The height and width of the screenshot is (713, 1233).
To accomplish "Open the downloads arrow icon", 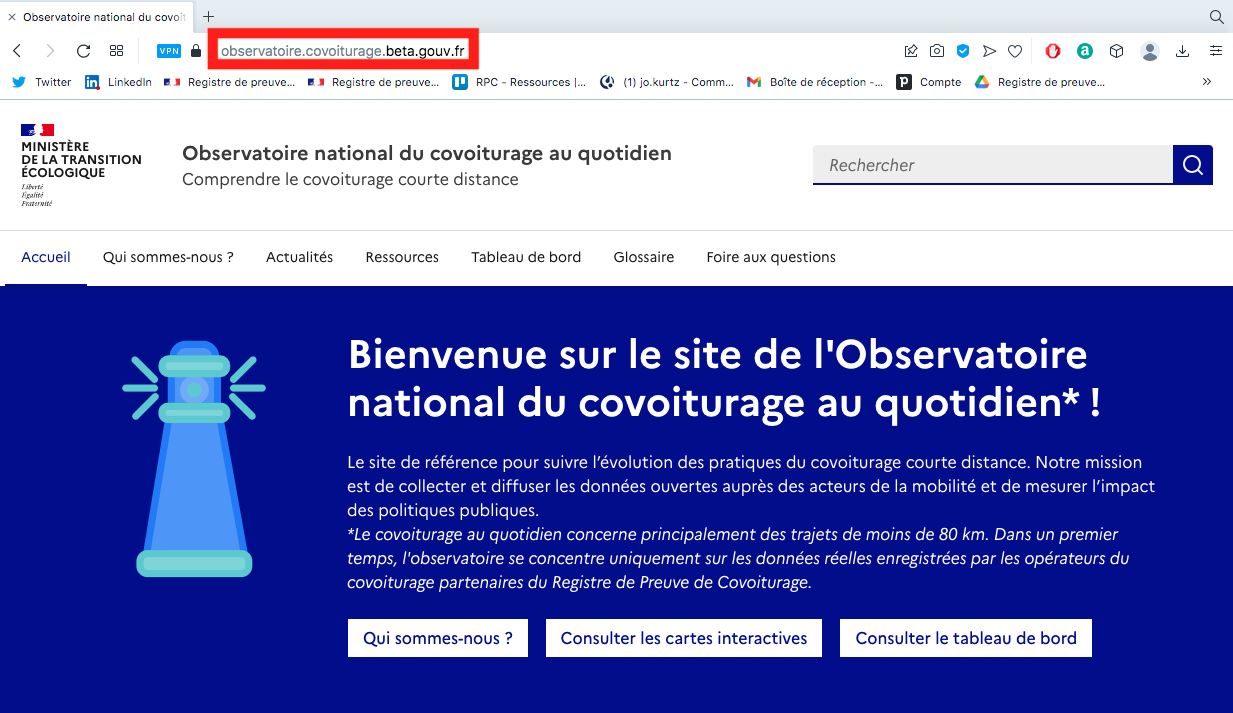I will click(x=1183, y=51).
